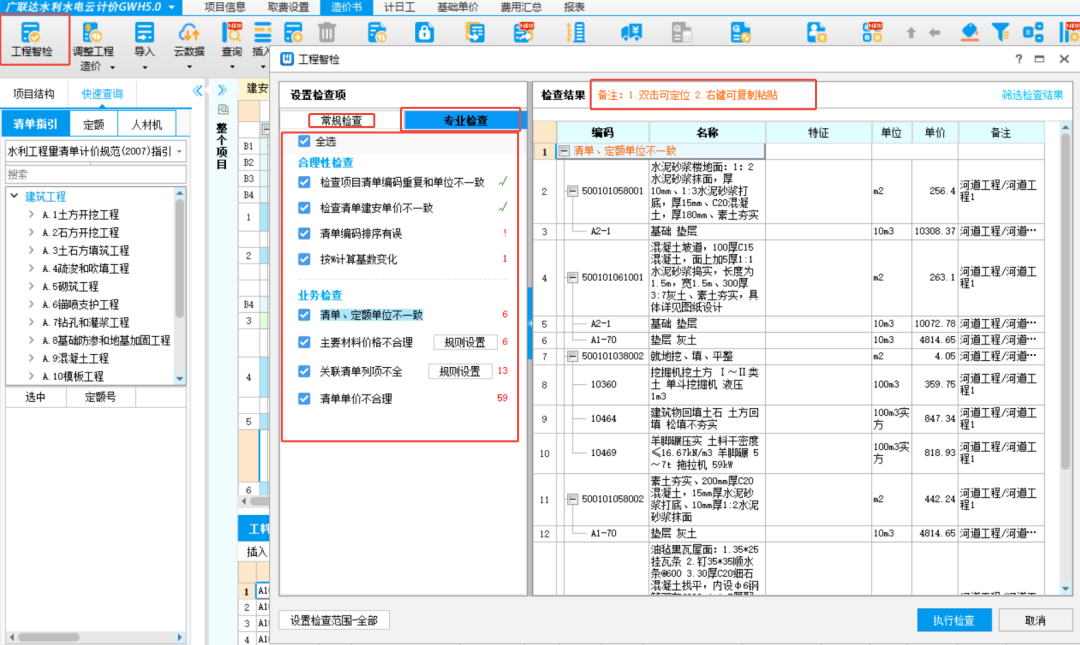The height and width of the screenshot is (645, 1080).
Task: Click the delivery truck icon in toolbar
Action: click(x=631, y=33)
